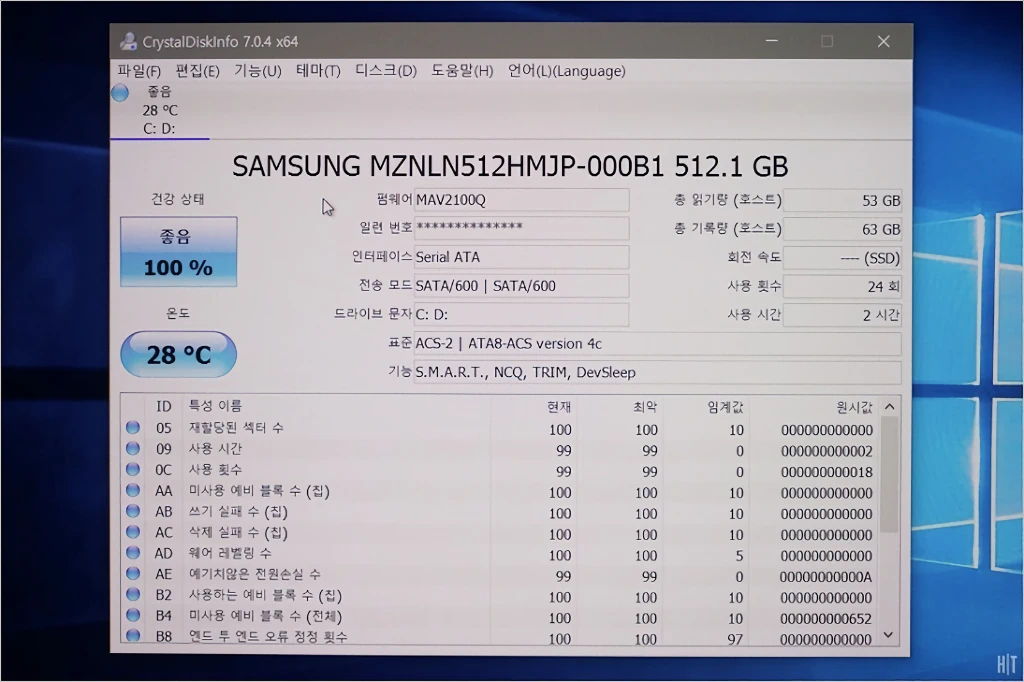Click the 임계값 column header
Screen dimensions: 1024x682
tap(725, 407)
